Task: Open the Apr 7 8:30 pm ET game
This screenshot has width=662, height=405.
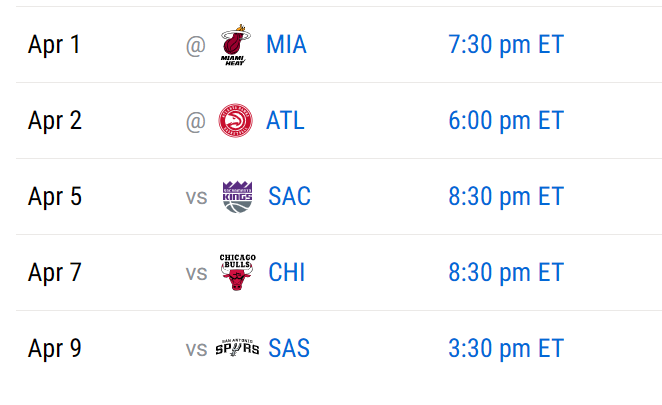Action: coord(506,273)
